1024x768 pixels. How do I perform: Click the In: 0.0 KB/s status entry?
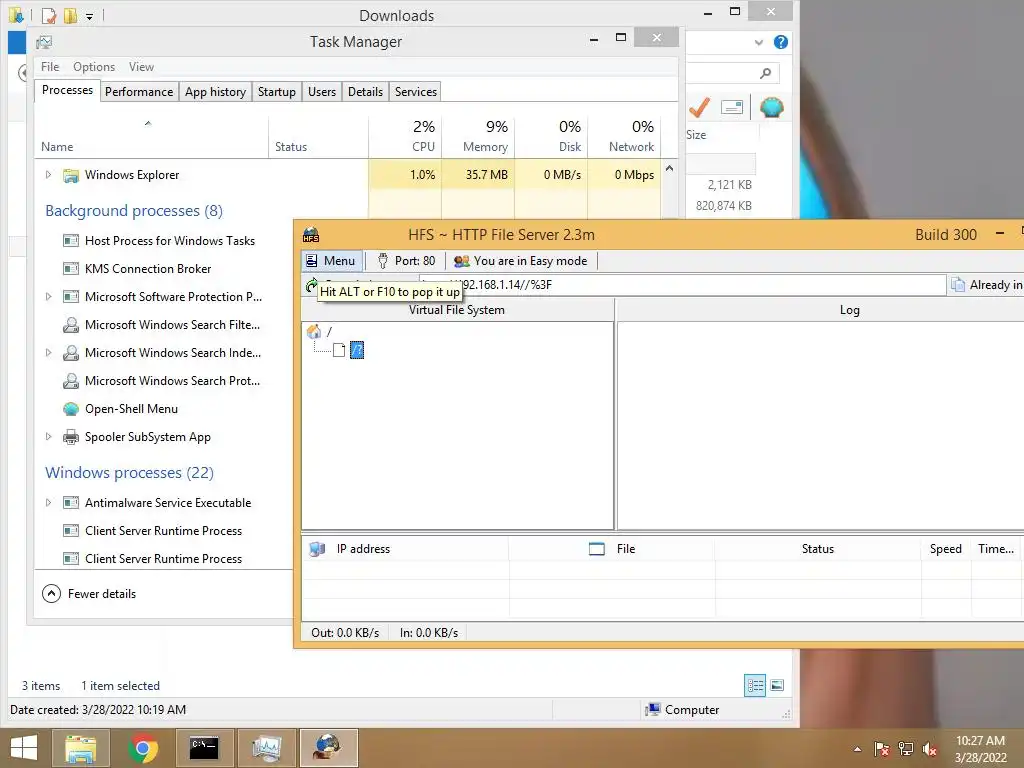[x=429, y=633]
